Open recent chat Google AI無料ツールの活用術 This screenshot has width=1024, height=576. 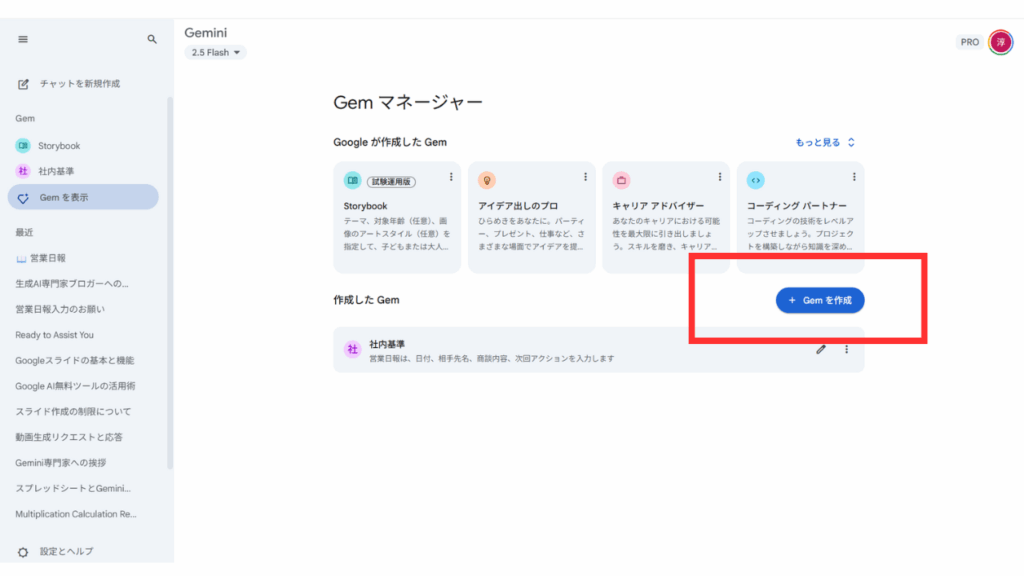[75, 386]
